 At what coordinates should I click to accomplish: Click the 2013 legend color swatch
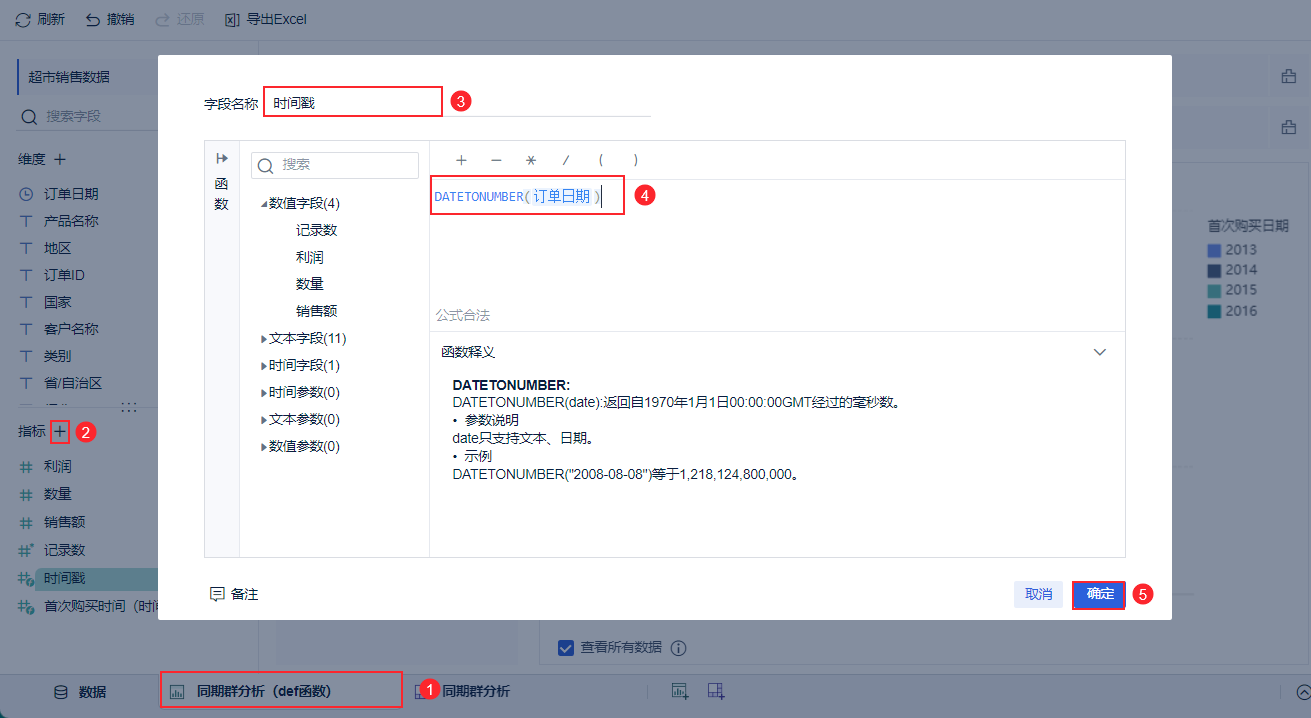coord(1214,250)
